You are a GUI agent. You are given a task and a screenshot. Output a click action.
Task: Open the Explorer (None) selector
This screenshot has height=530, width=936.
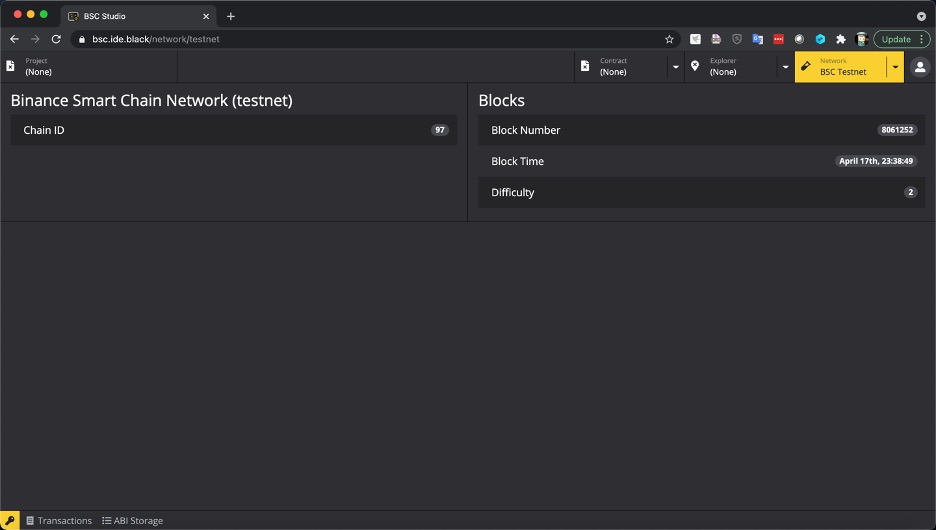731,66
